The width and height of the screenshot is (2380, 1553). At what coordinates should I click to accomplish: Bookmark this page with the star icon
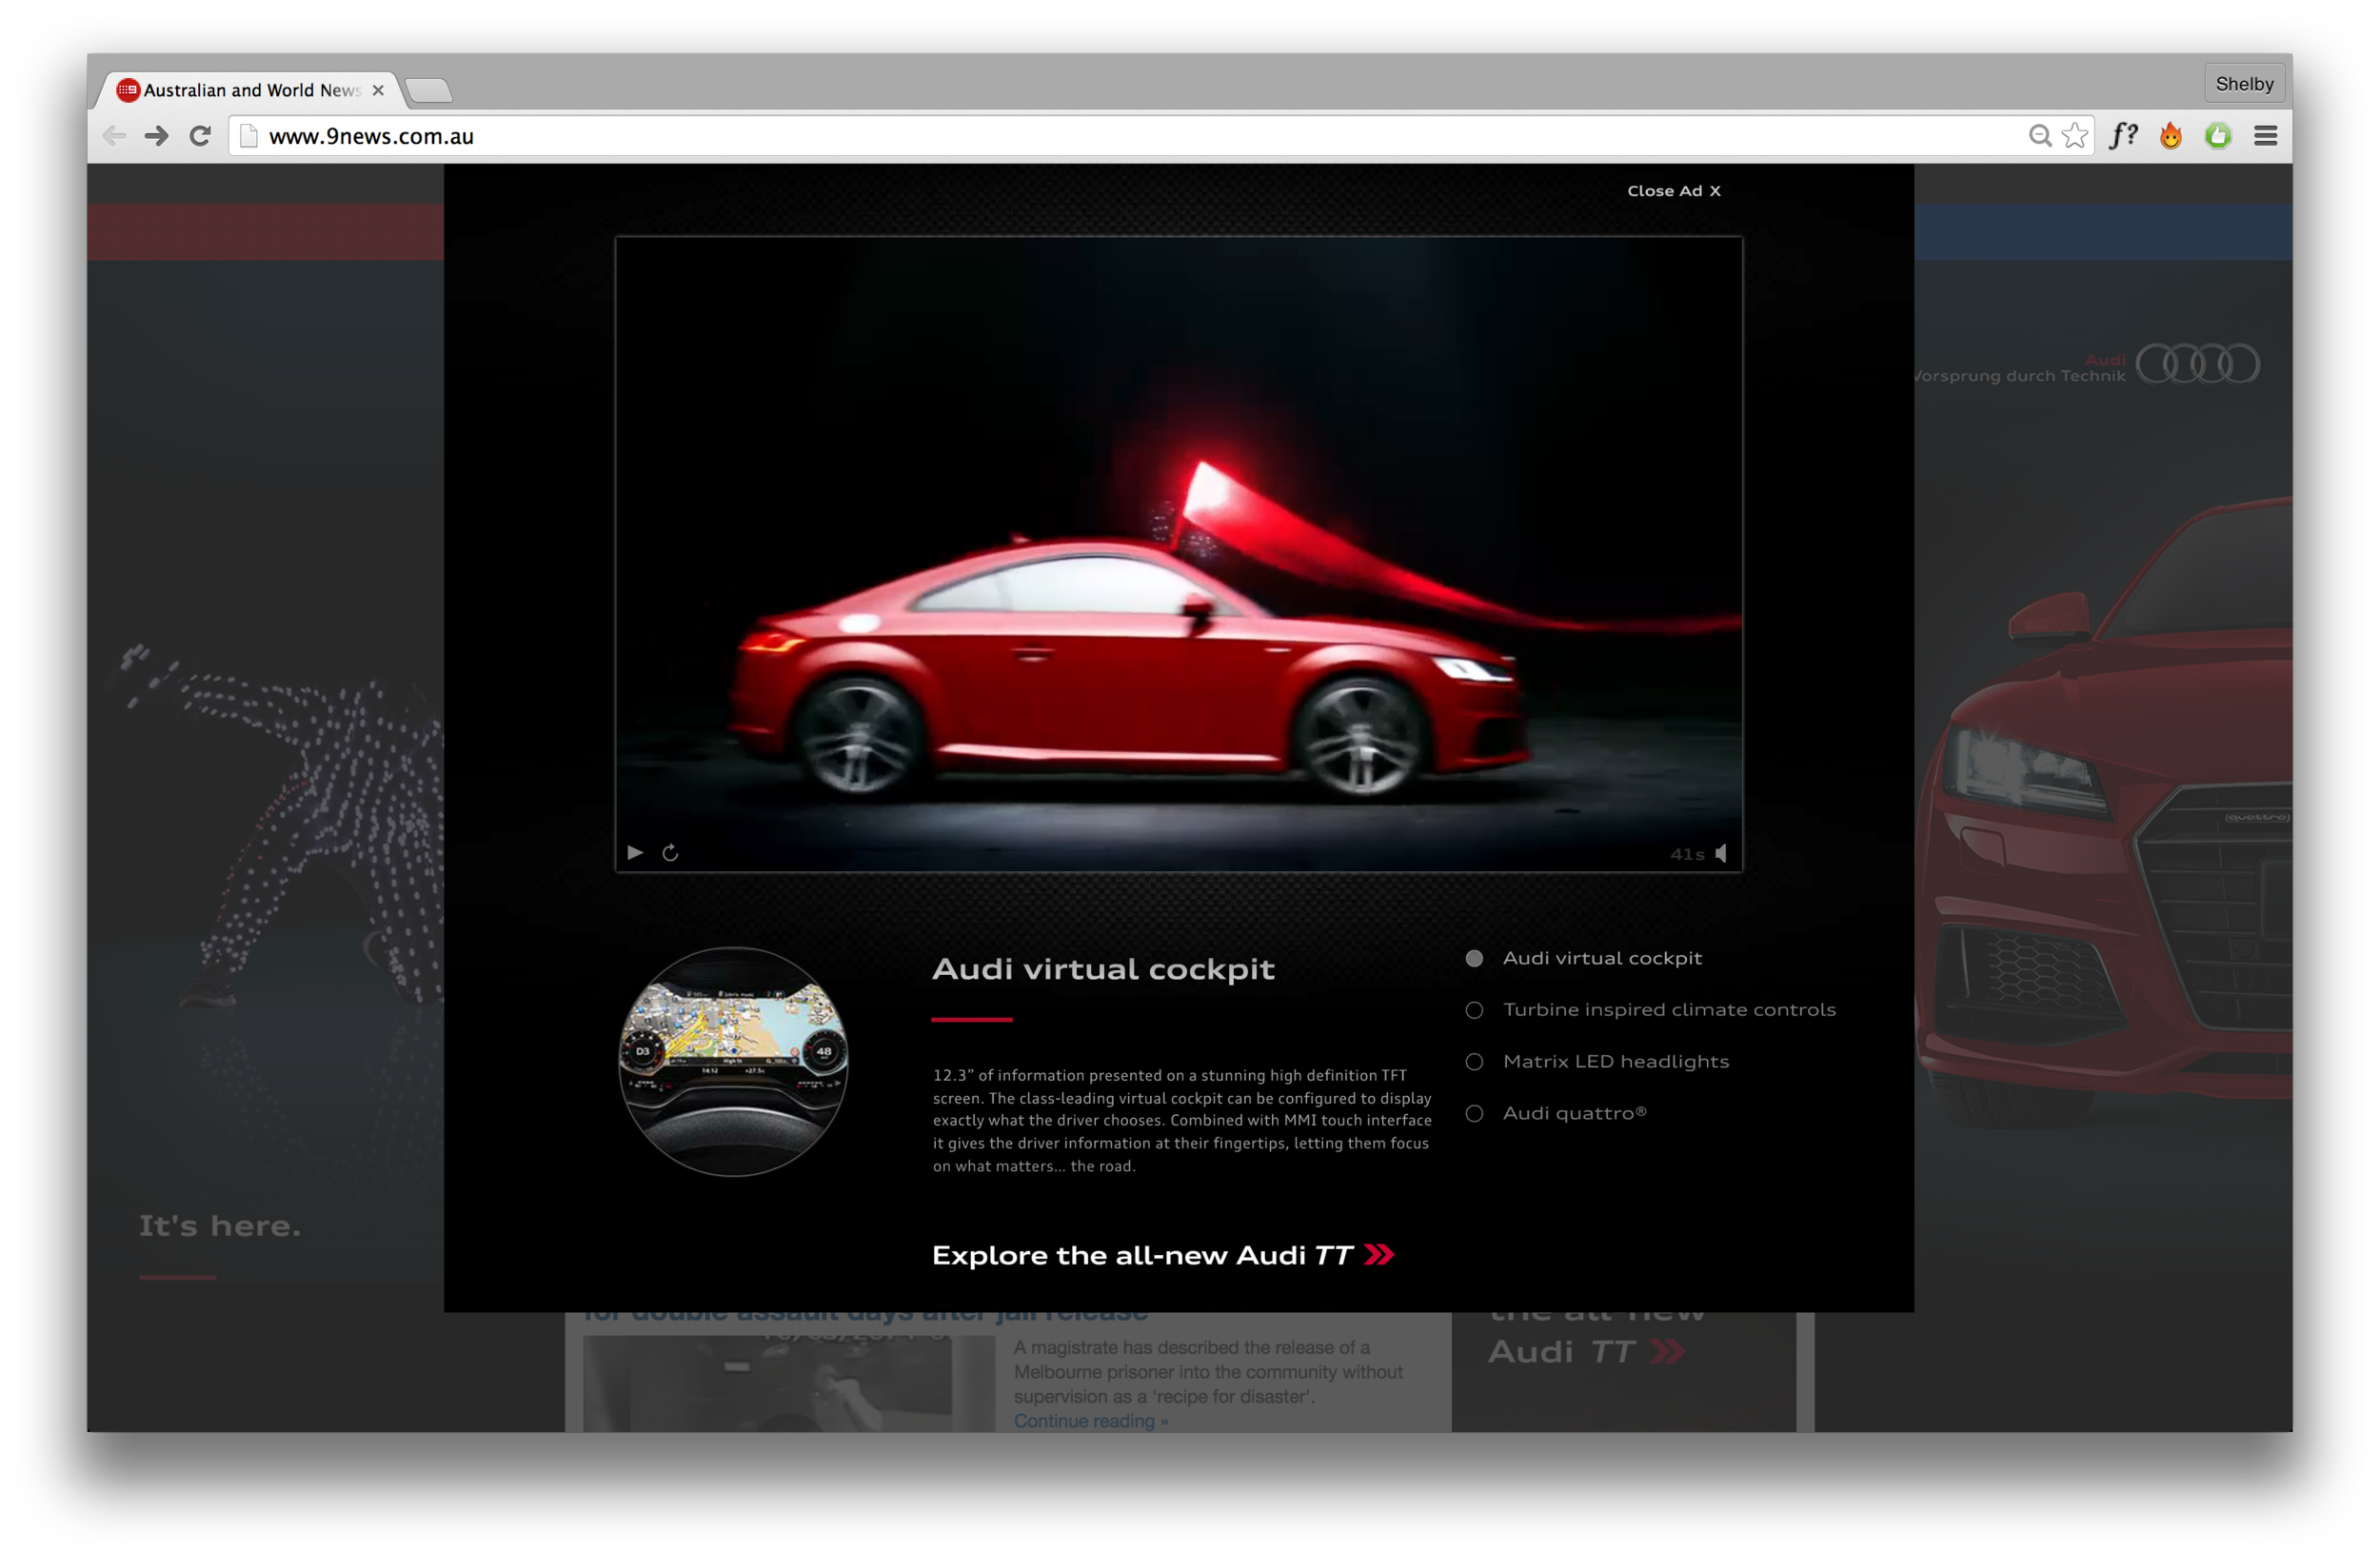click(x=2074, y=136)
